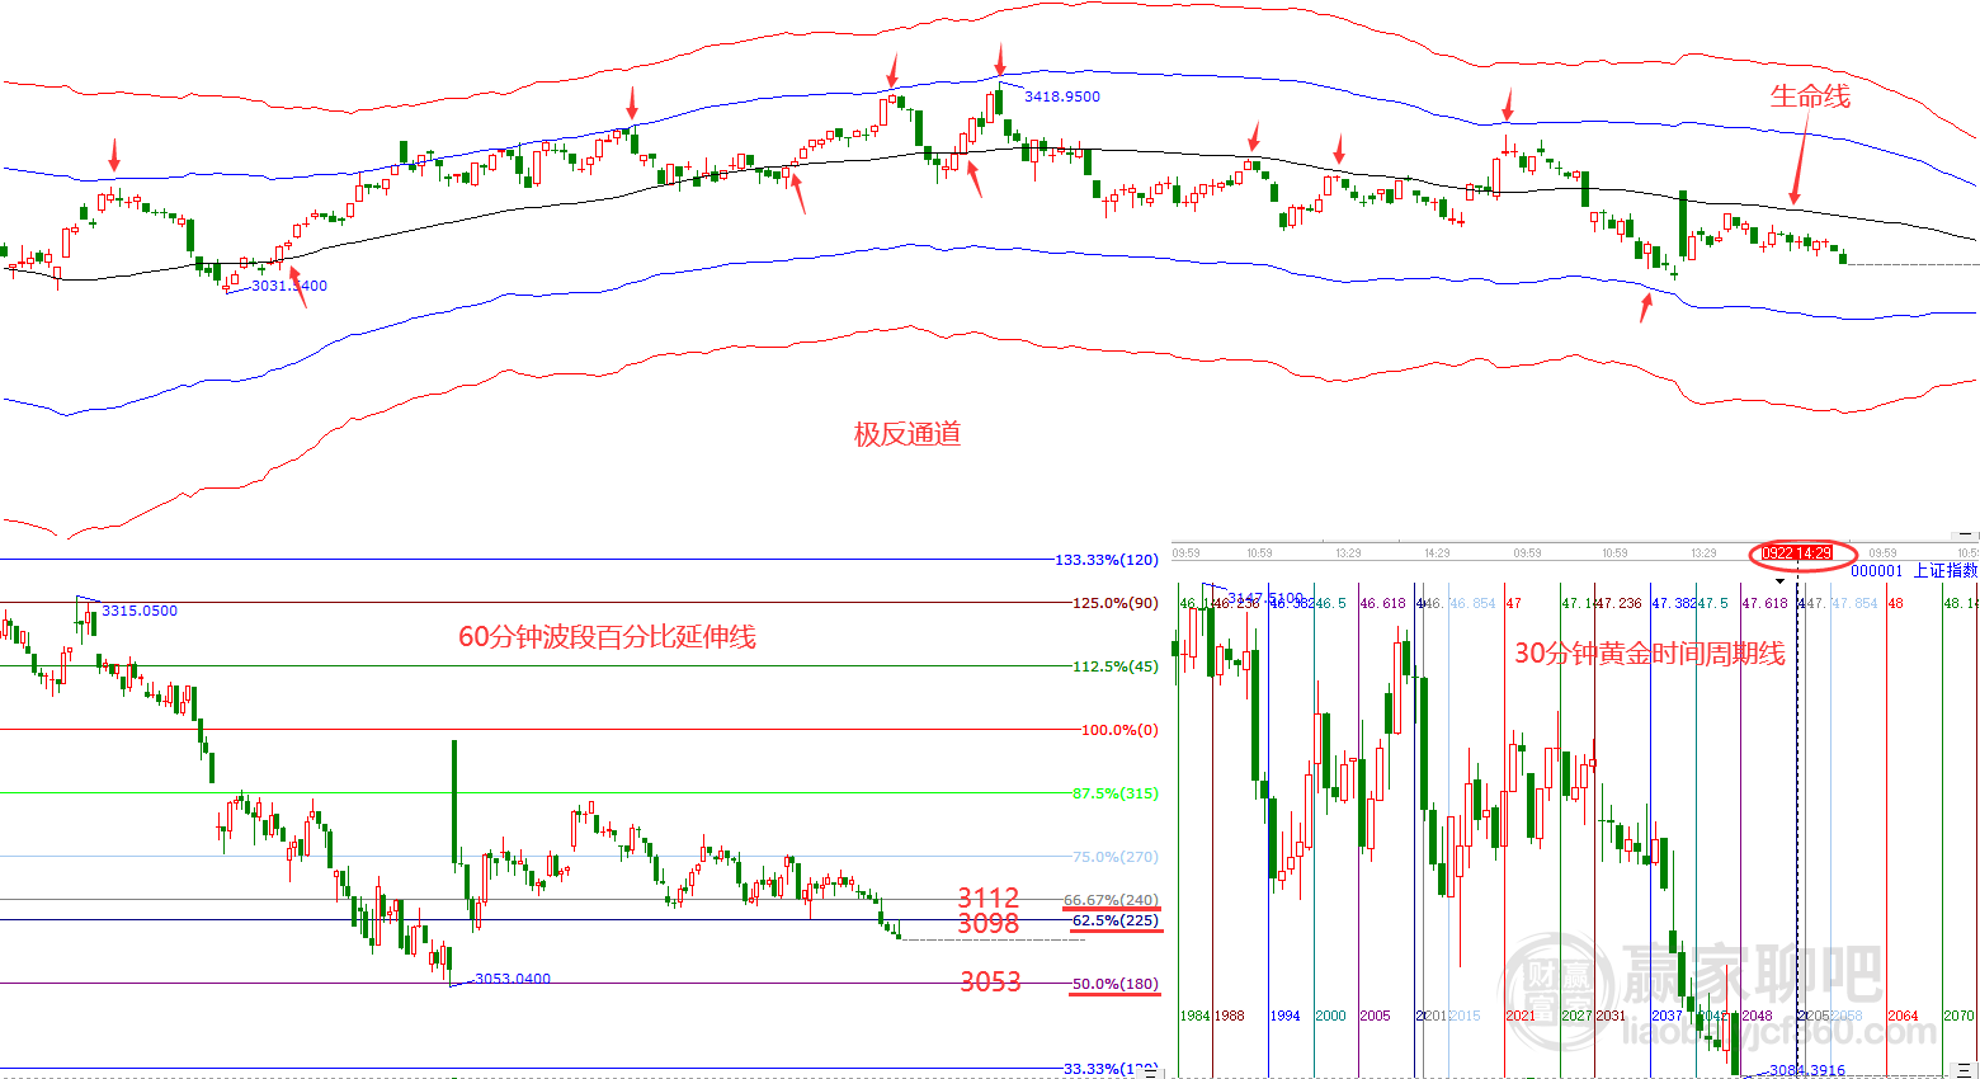Click the blue 47.382 cycle label
This screenshot has height=1079, width=1980.
(x=1674, y=604)
